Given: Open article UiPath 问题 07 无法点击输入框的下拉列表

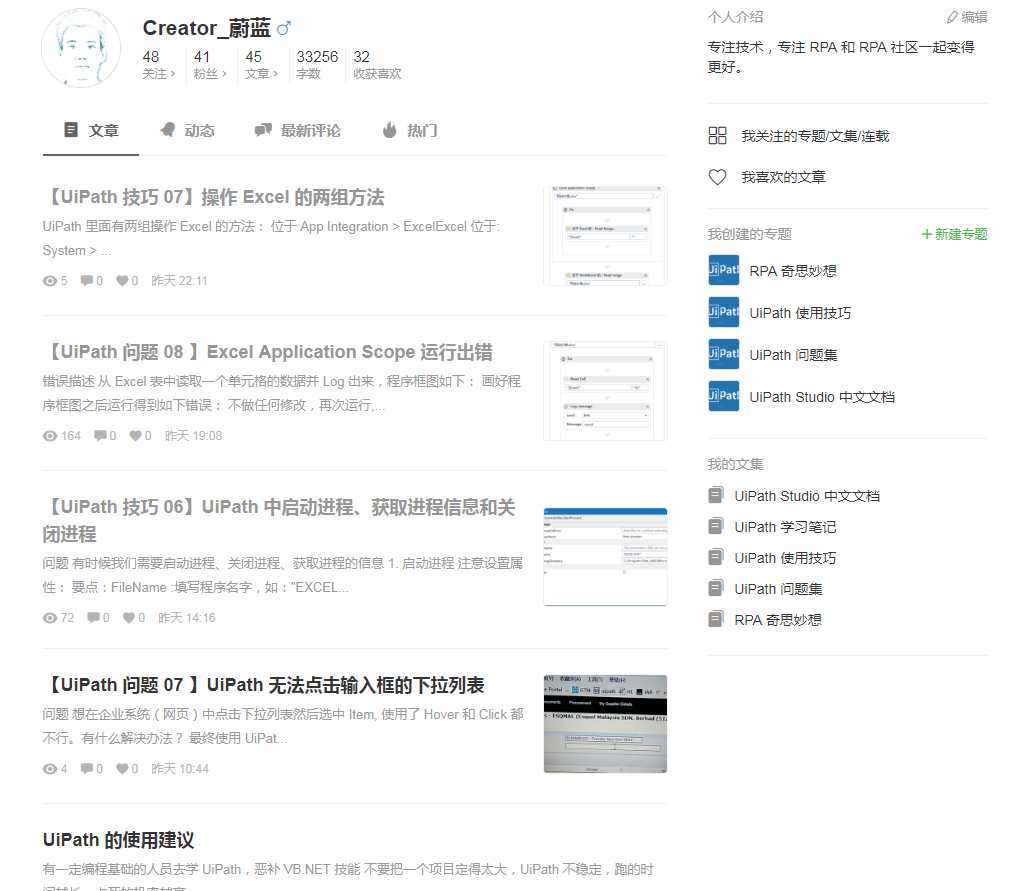Looking at the screenshot, I should coord(264,685).
